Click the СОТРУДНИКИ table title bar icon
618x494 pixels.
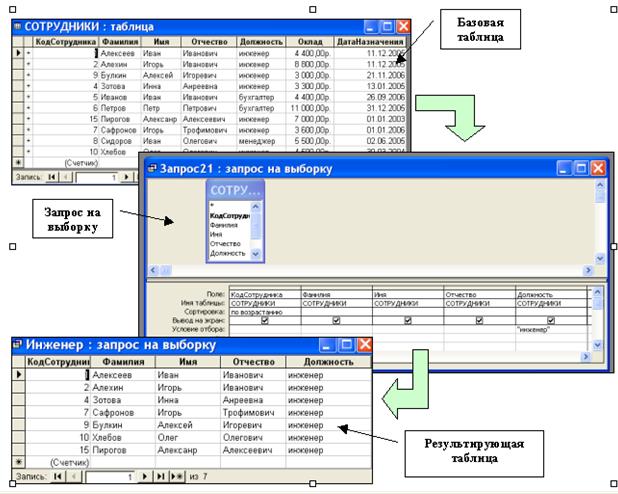point(17,26)
